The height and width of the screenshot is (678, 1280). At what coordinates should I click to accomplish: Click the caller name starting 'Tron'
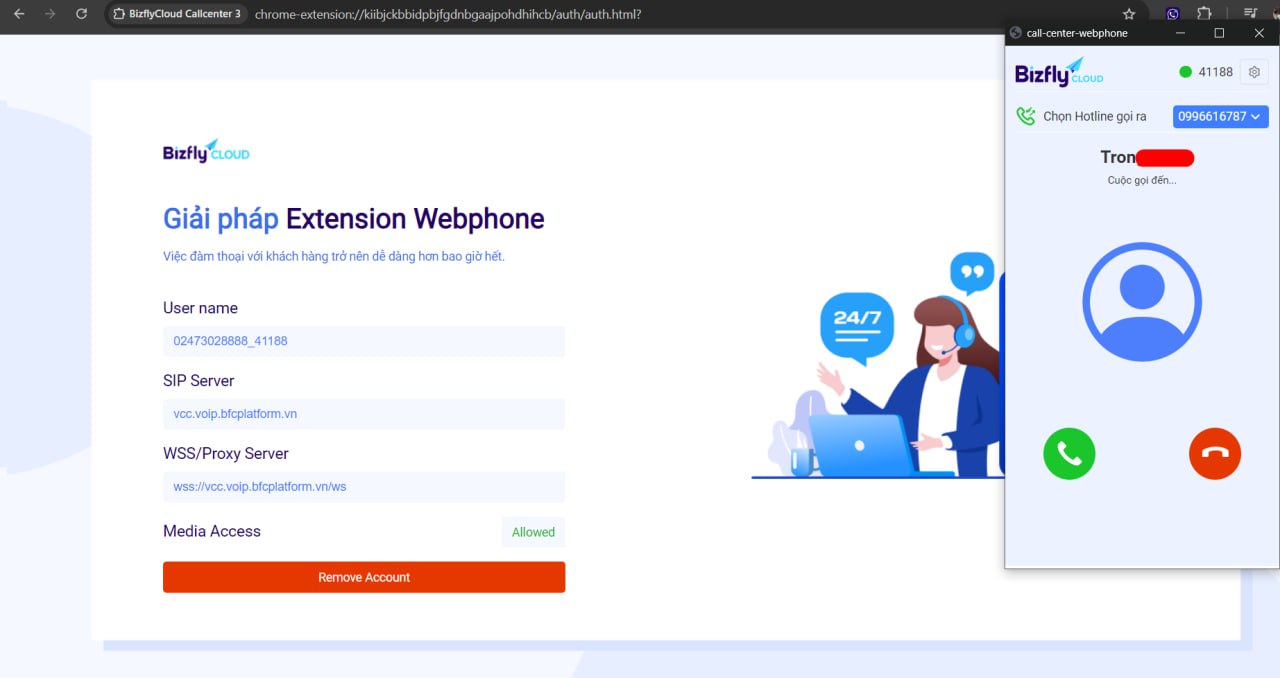(1147, 157)
